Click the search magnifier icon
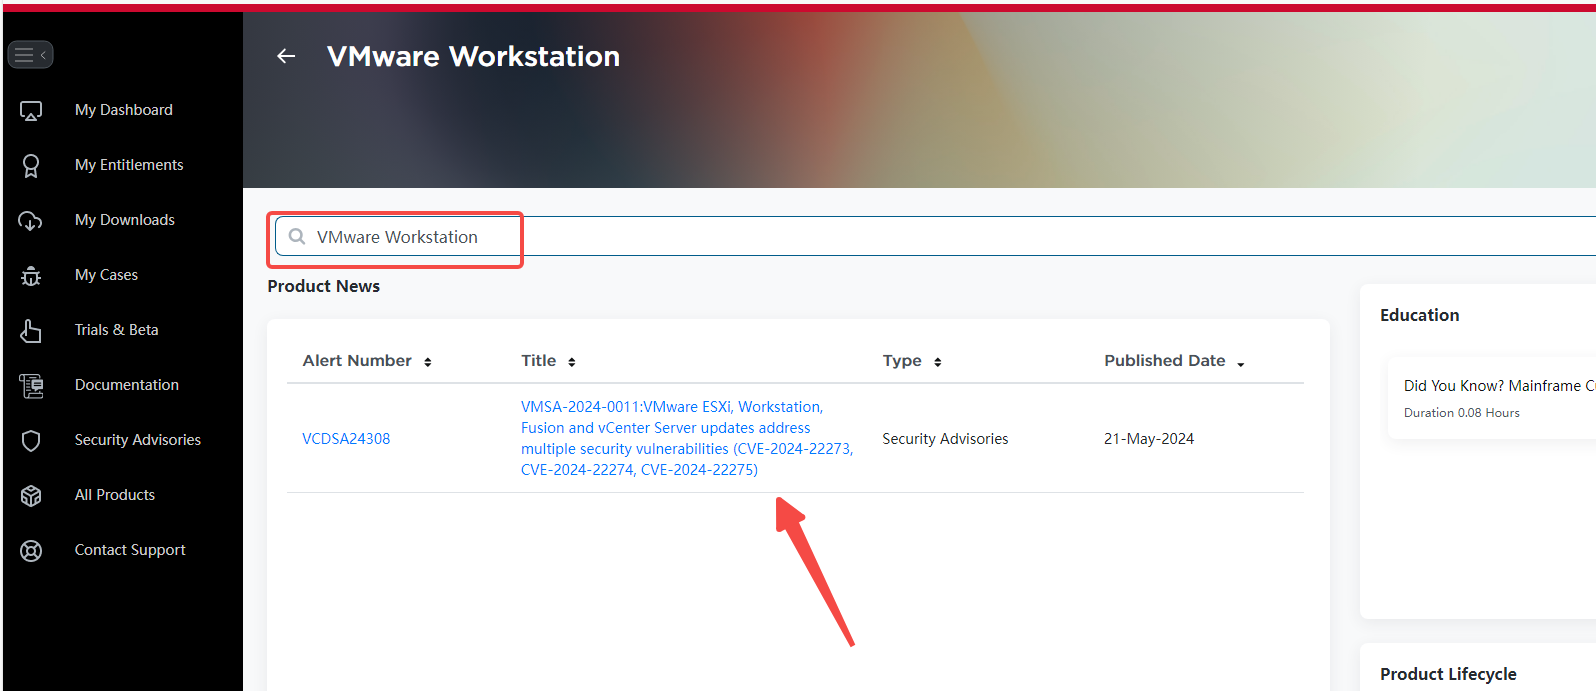The height and width of the screenshot is (691, 1596). [297, 237]
